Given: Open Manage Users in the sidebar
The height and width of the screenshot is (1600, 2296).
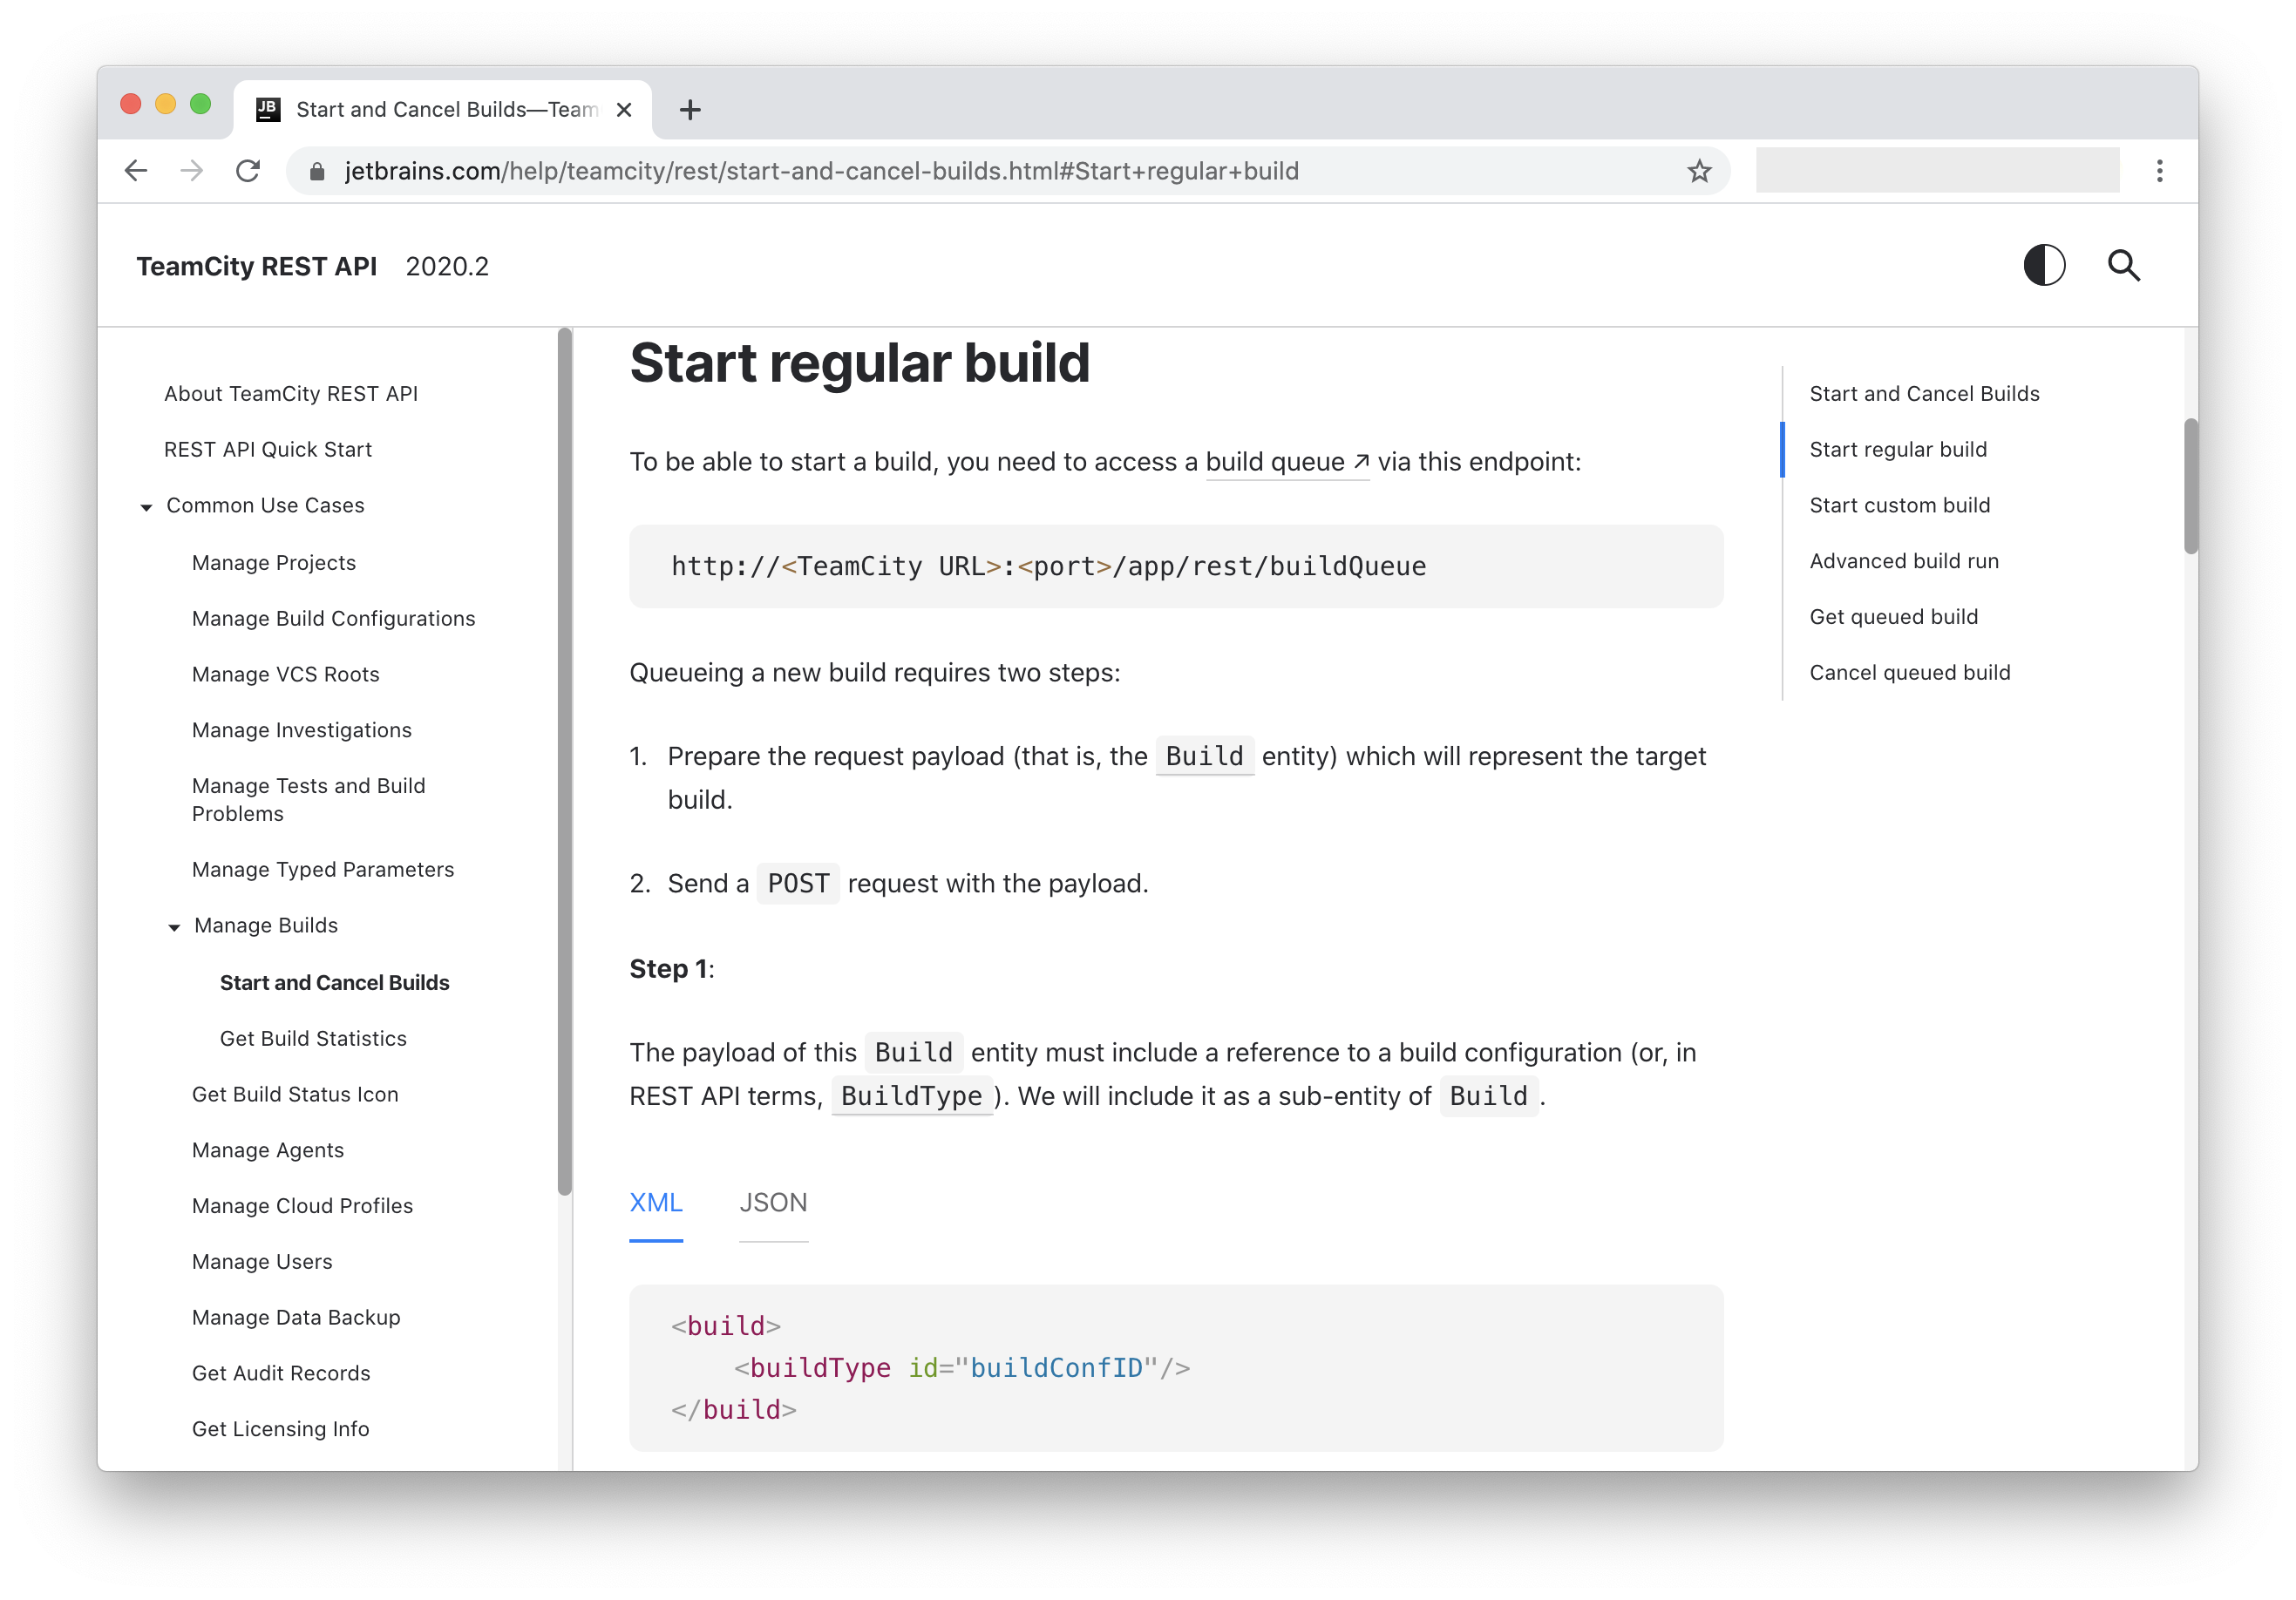Looking at the screenshot, I should coord(262,1262).
